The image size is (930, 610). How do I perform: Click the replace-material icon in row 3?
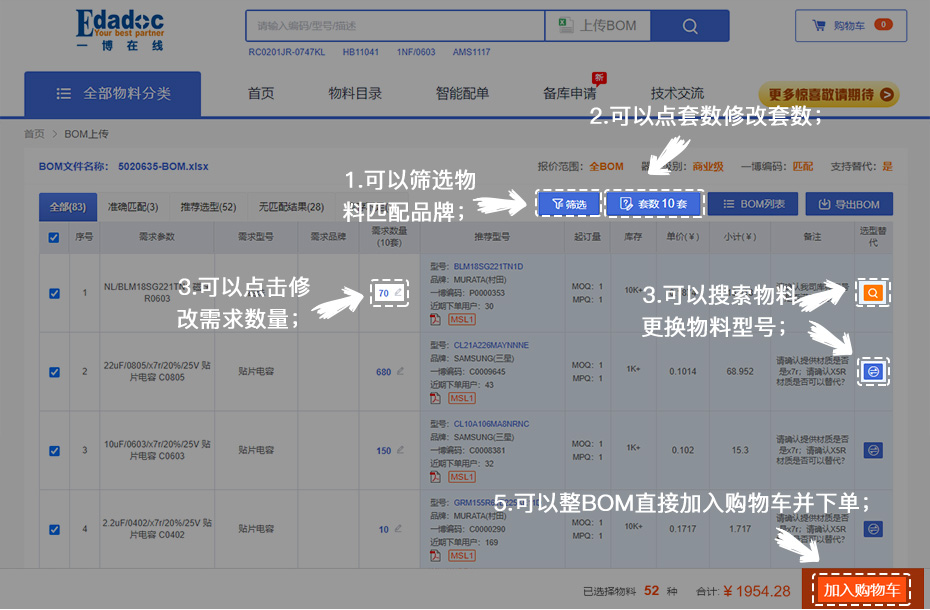pos(873,451)
